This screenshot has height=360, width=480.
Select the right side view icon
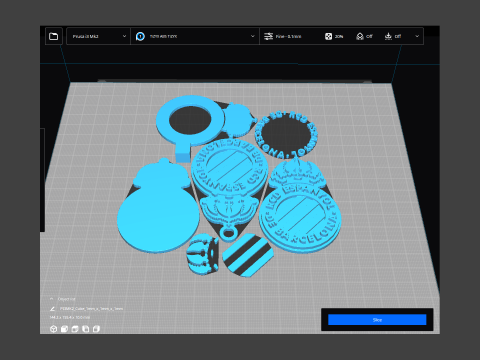96,329
